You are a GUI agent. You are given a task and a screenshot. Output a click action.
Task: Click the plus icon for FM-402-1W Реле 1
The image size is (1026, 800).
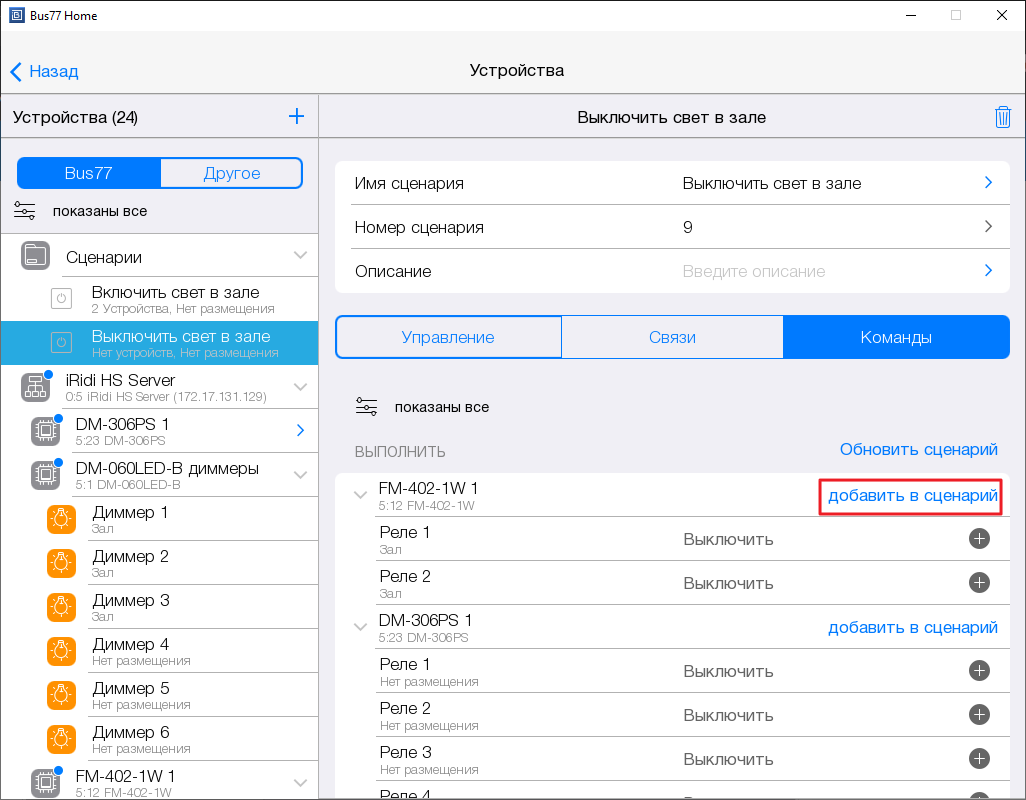(979, 539)
